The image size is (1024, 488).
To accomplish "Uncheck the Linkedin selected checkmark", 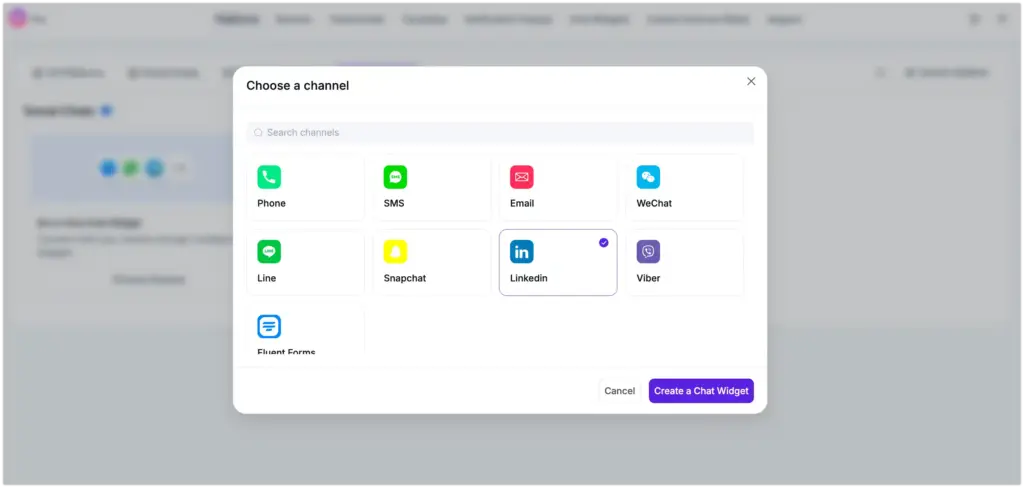I will tap(603, 242).
